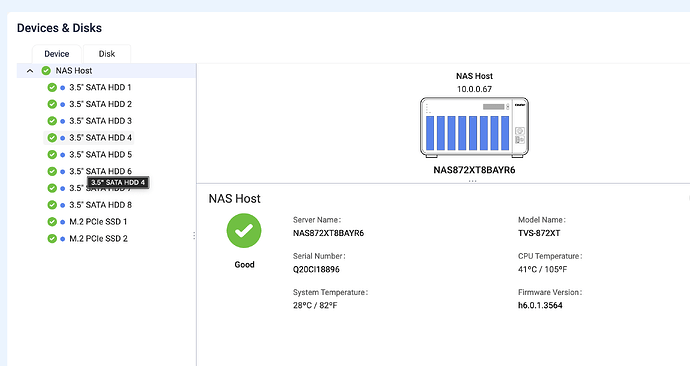The image size is (690, 366).
Task: Click blue dot beside SATA HDD 8
Action: [62, 205]
